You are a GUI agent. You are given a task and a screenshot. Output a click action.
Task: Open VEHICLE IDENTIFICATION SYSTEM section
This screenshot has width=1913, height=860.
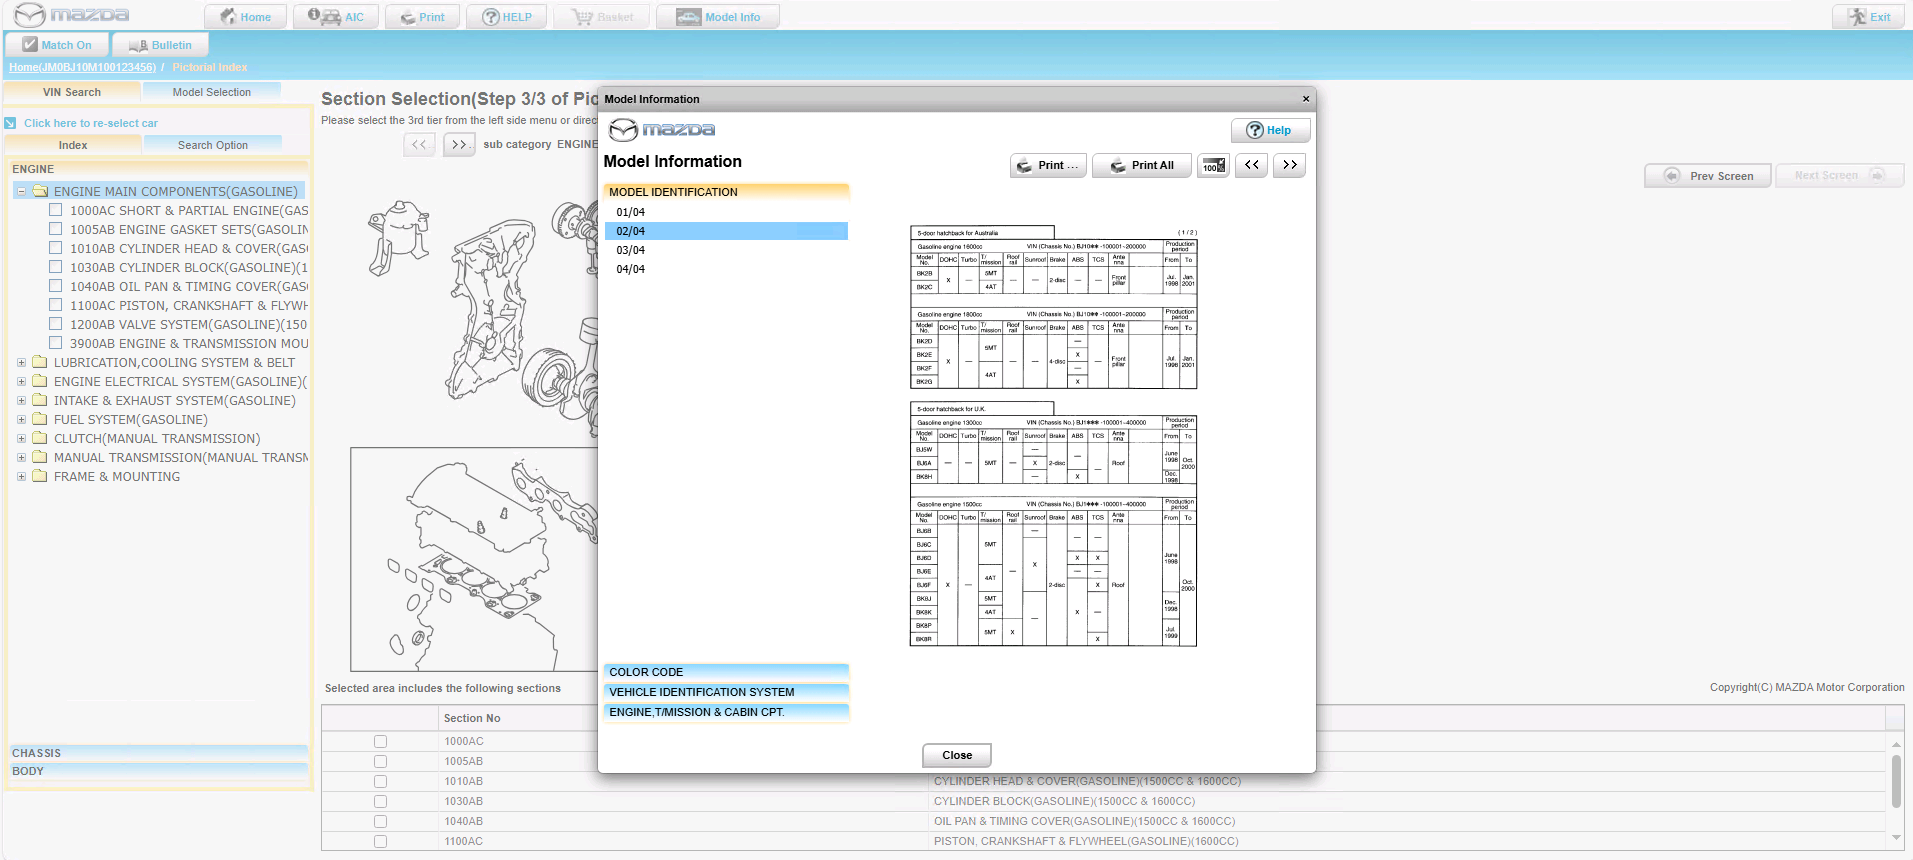click(x=726, y=692)
